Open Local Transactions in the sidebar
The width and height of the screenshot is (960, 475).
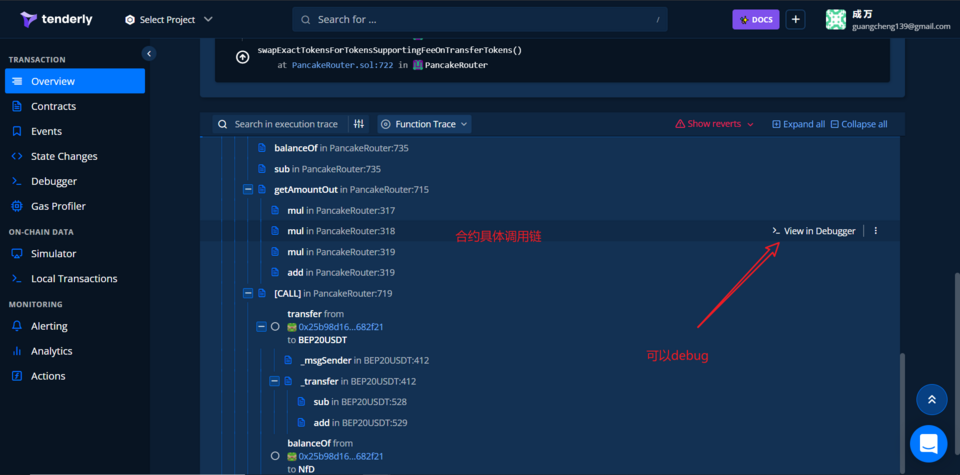coord(75,279)
